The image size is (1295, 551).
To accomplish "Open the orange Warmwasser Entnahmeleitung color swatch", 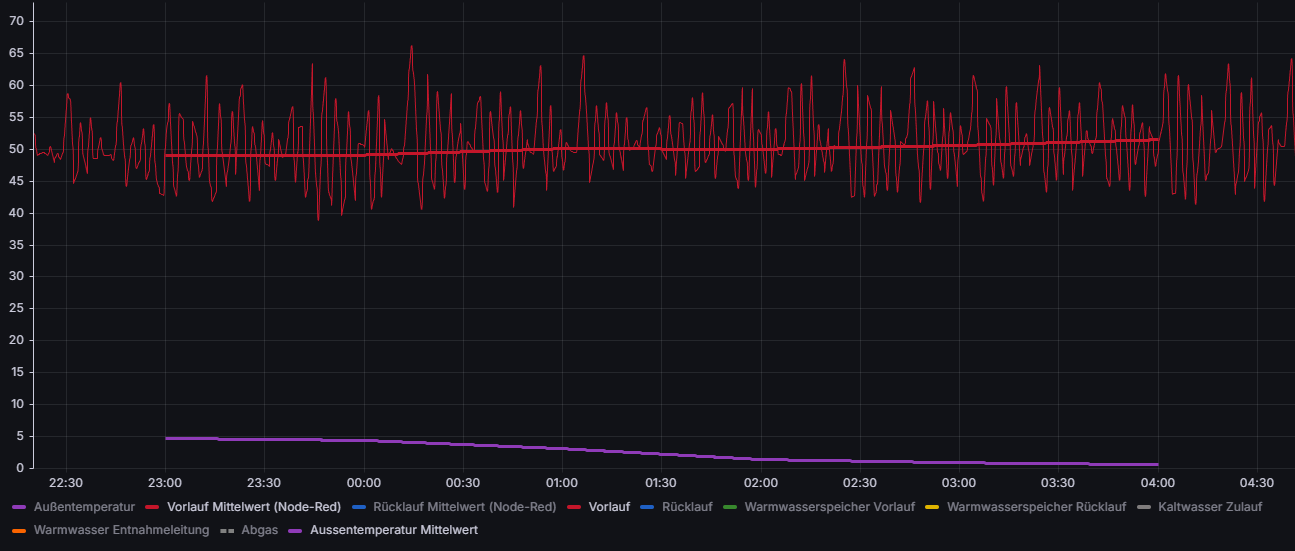I will click(19, 530).
